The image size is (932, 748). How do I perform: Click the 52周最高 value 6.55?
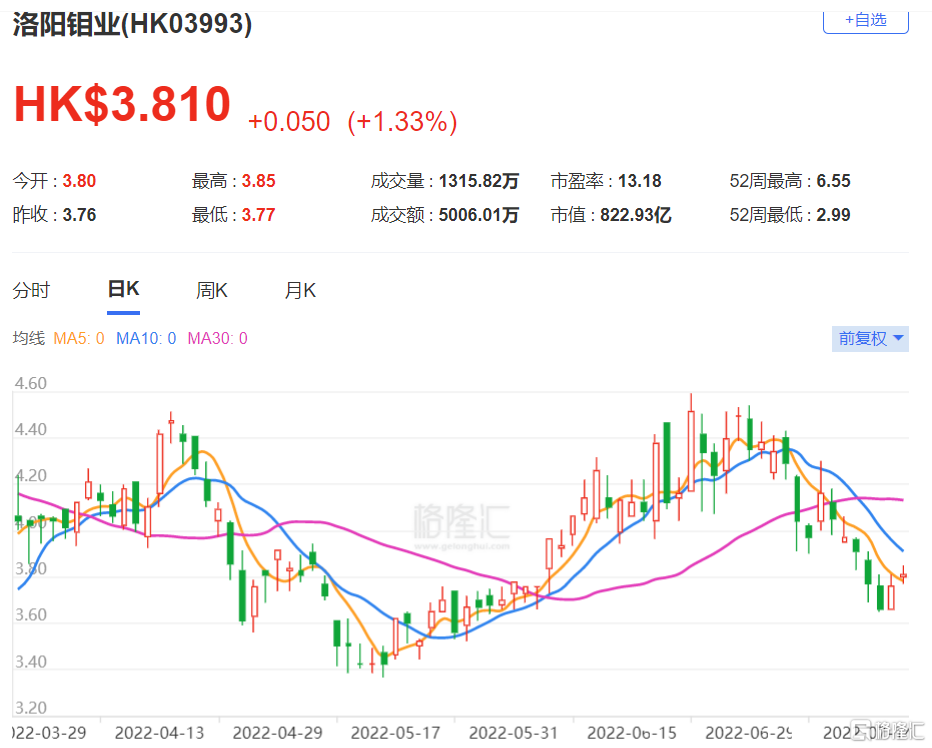click(833, 181)
